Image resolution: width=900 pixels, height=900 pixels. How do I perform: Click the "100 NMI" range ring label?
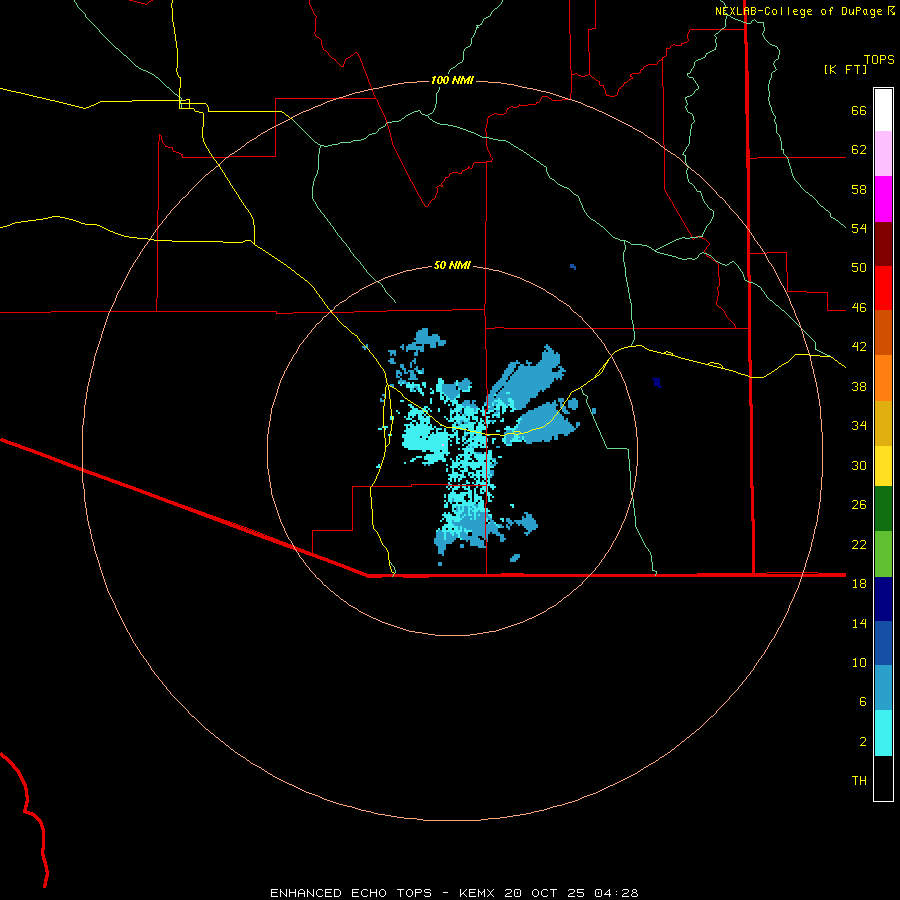(452, 80)
